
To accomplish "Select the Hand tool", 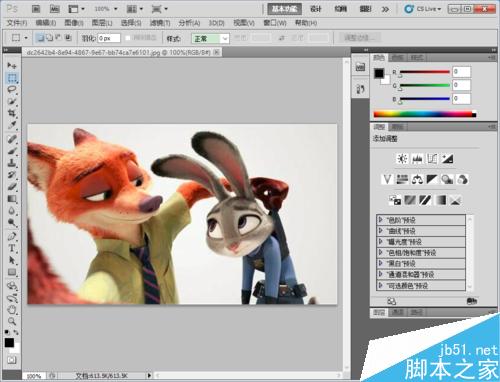I will 12,309.
